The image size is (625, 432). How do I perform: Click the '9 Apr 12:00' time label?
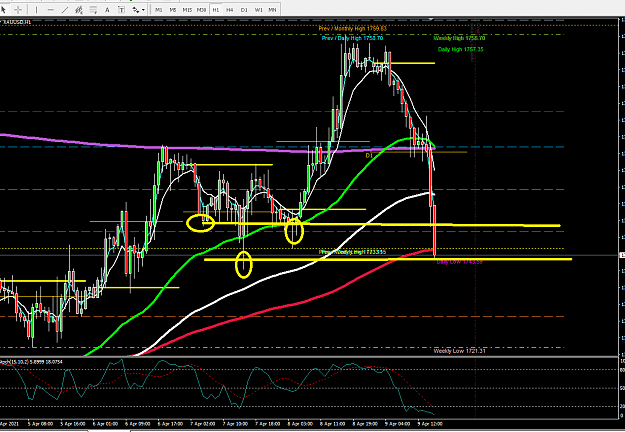(430, 424)
